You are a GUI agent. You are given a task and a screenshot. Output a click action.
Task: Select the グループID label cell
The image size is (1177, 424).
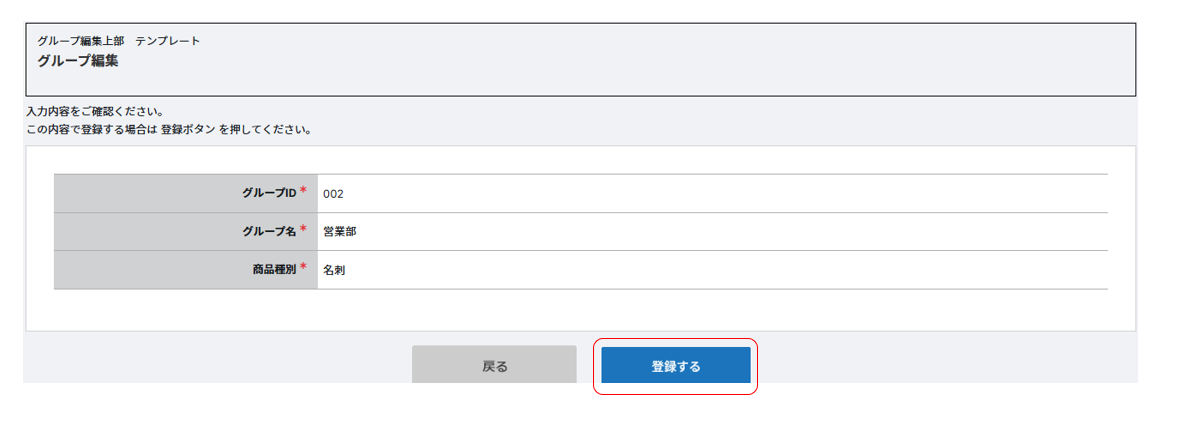[185, 193]
